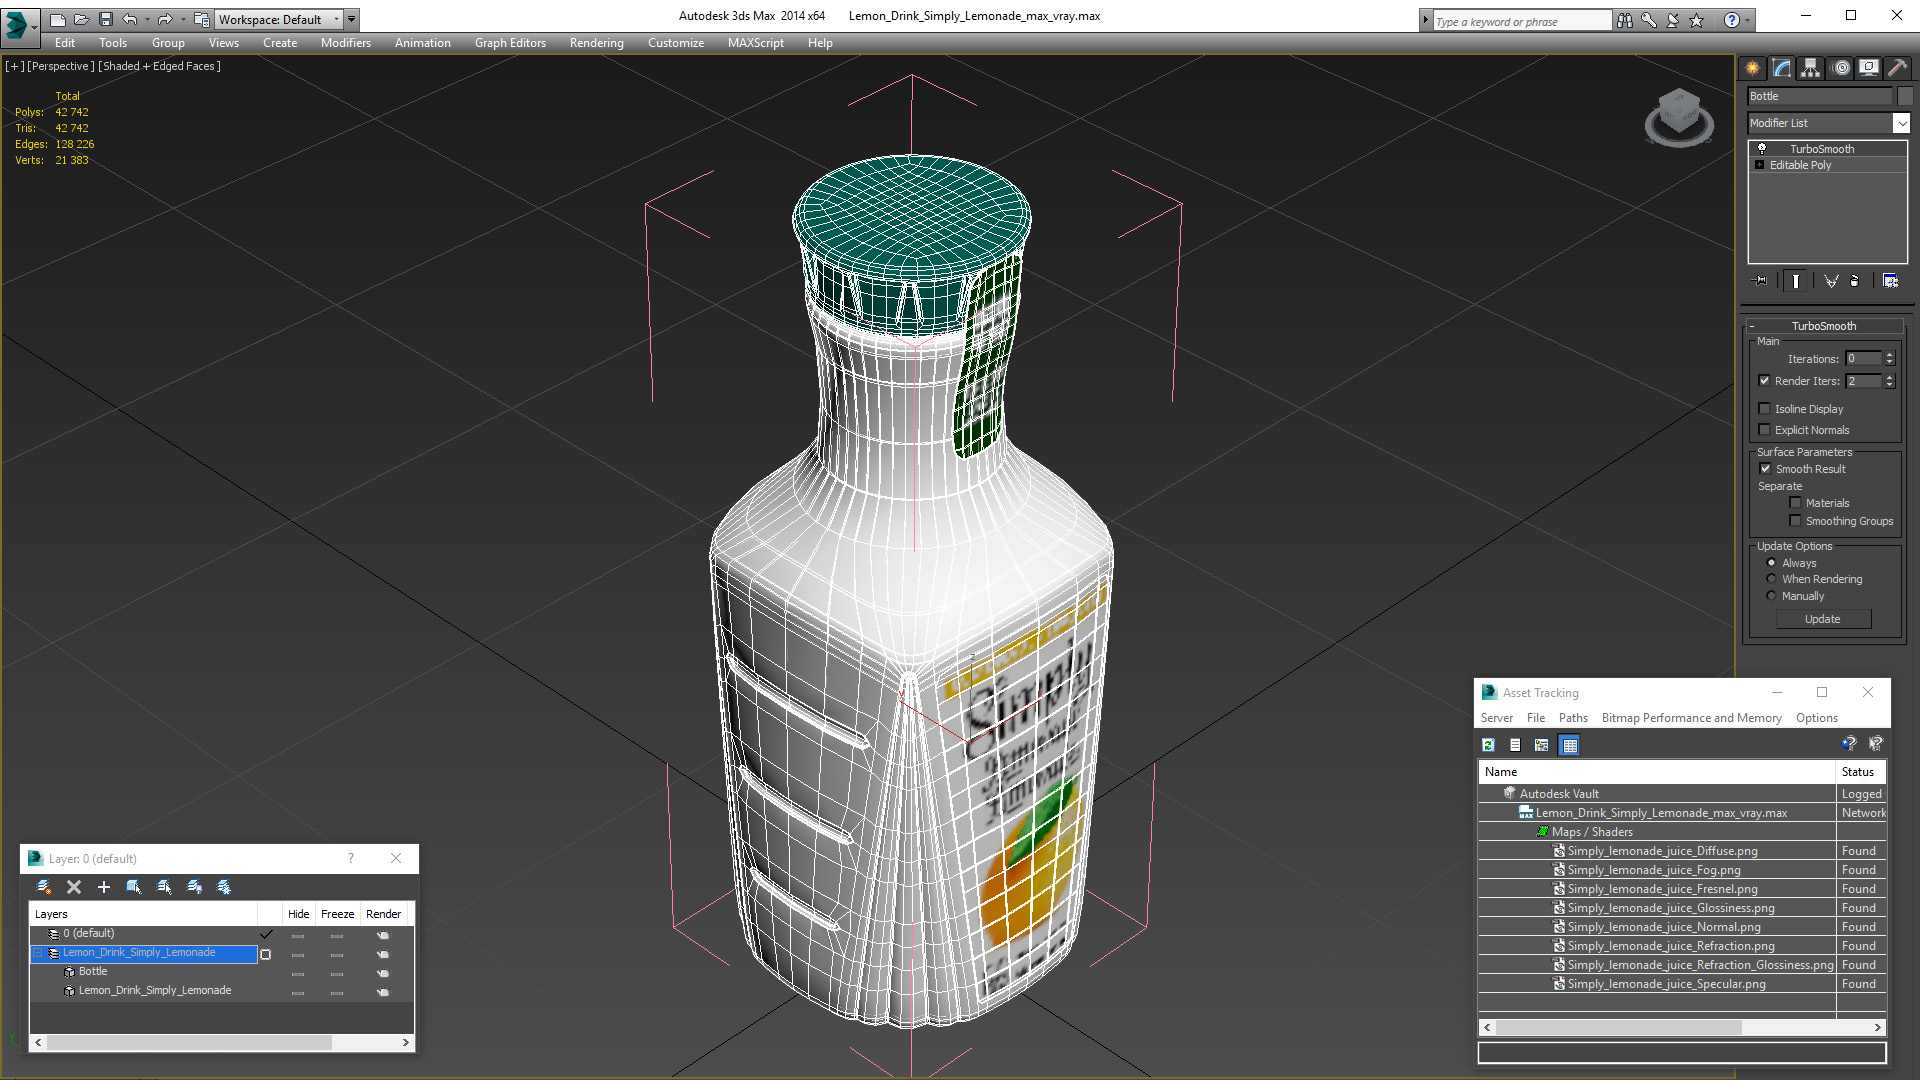1920x1080 pixels.
Task: Switch Asset Tracking to table view icon
Action: [x=1570, y=745]
